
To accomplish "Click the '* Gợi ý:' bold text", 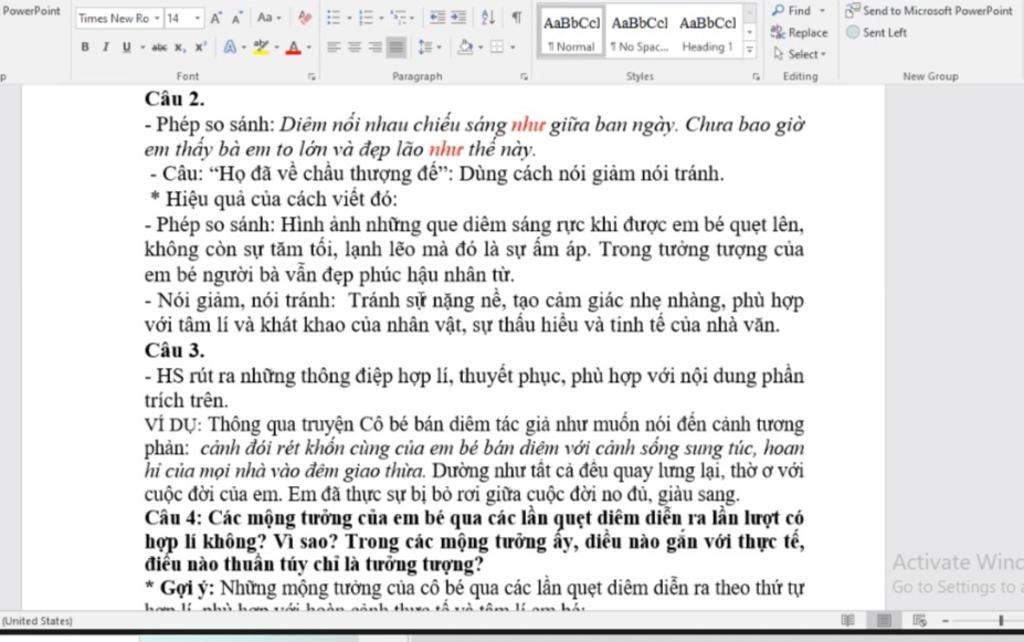I will (180, 588).
